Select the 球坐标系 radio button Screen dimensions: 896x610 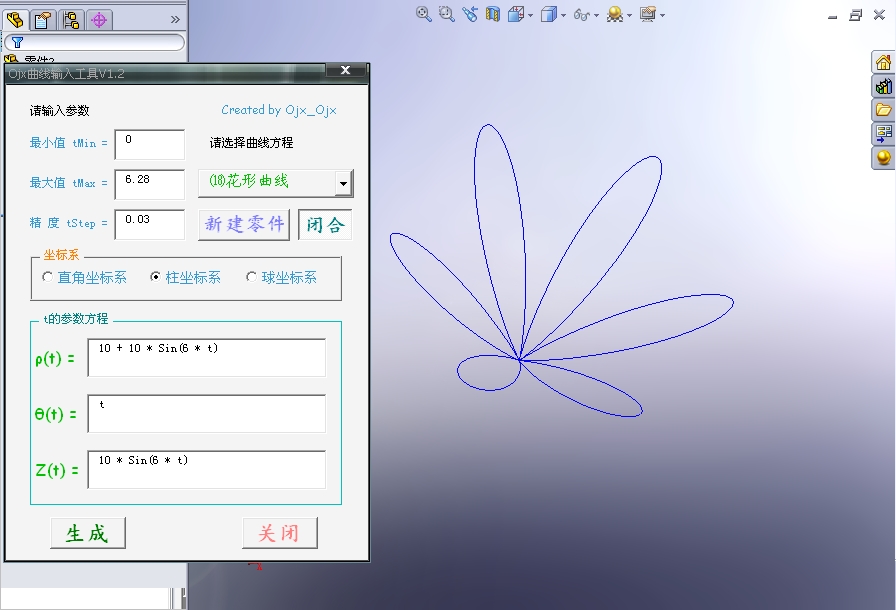click(x=251, y=277)
